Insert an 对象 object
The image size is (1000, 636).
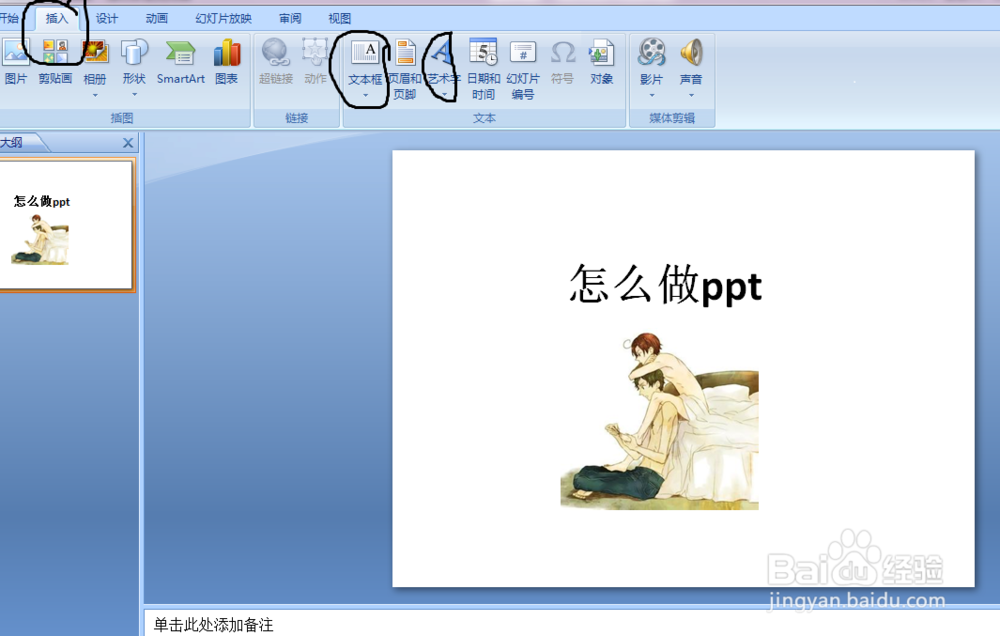pos(601,61)
